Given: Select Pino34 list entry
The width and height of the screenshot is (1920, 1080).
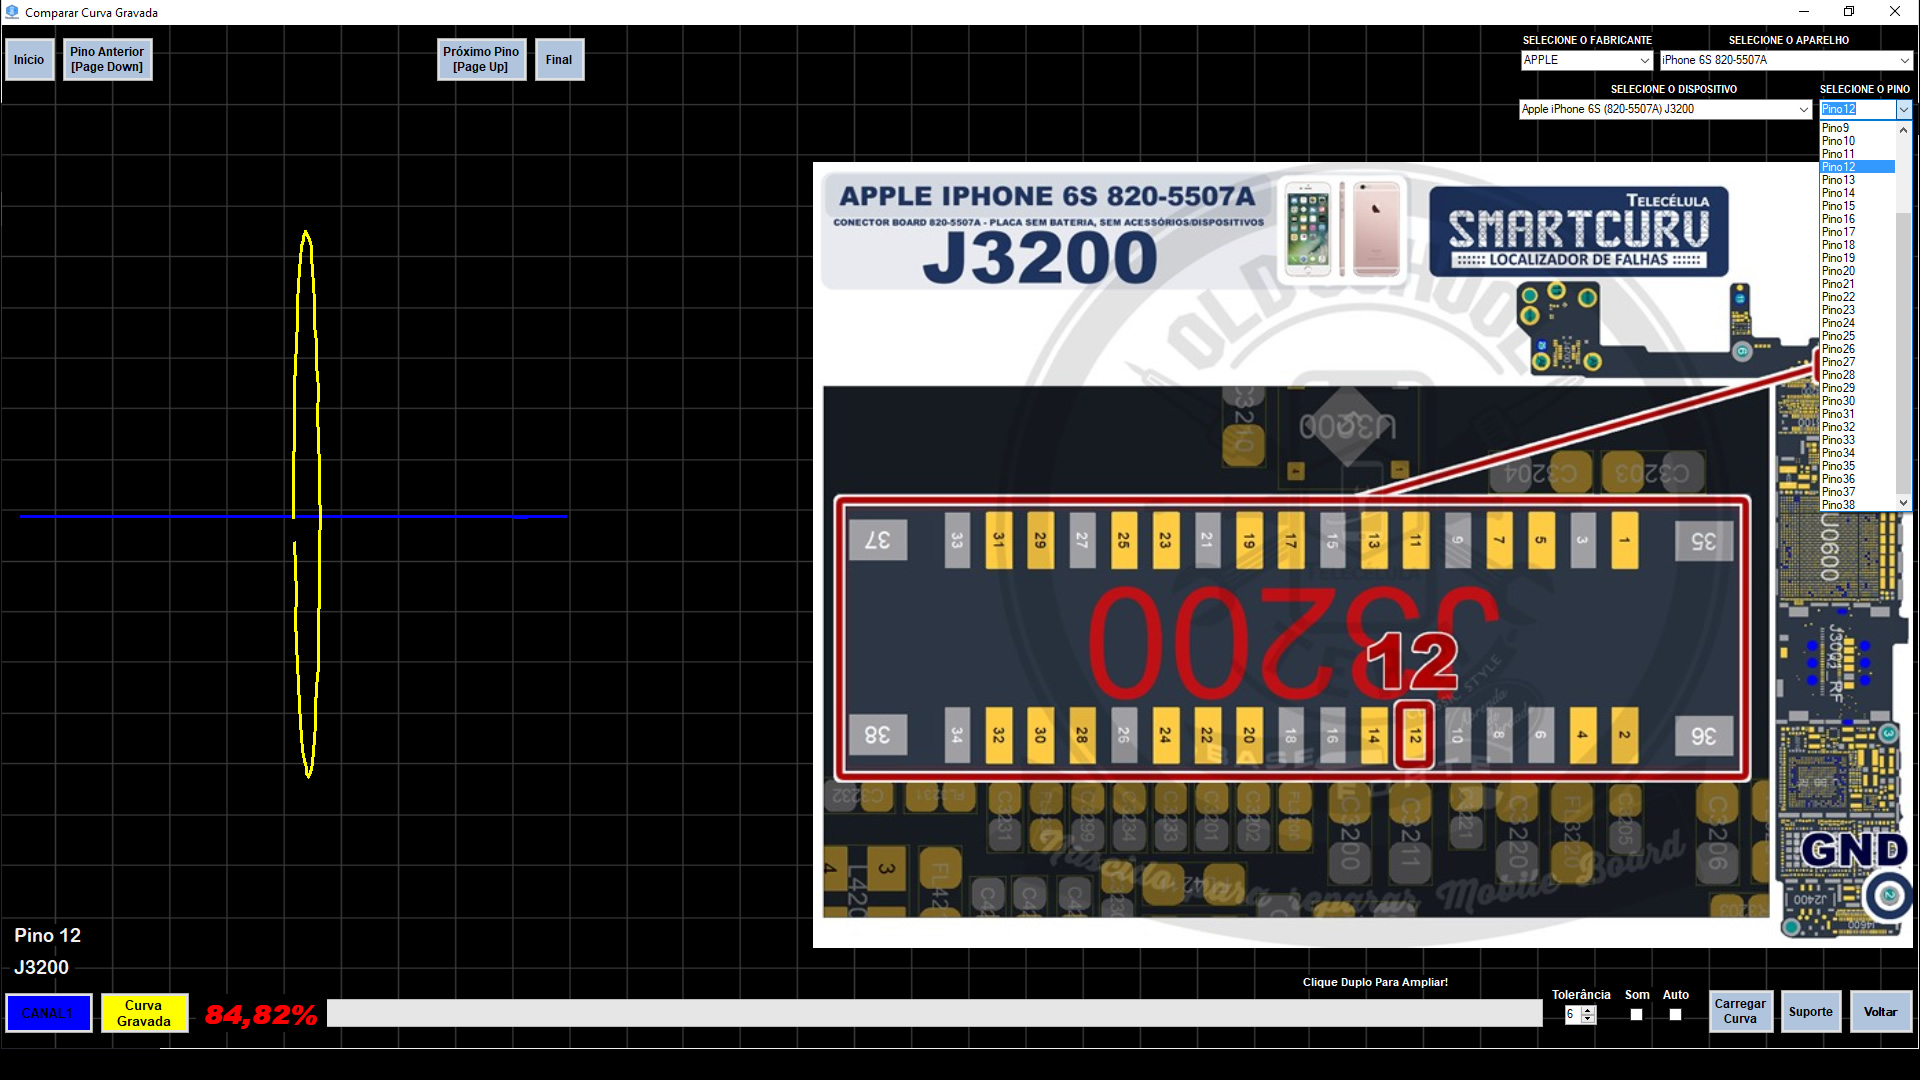Looking at the screenshot, I should pyautogui.click(x=1857, y=453).
